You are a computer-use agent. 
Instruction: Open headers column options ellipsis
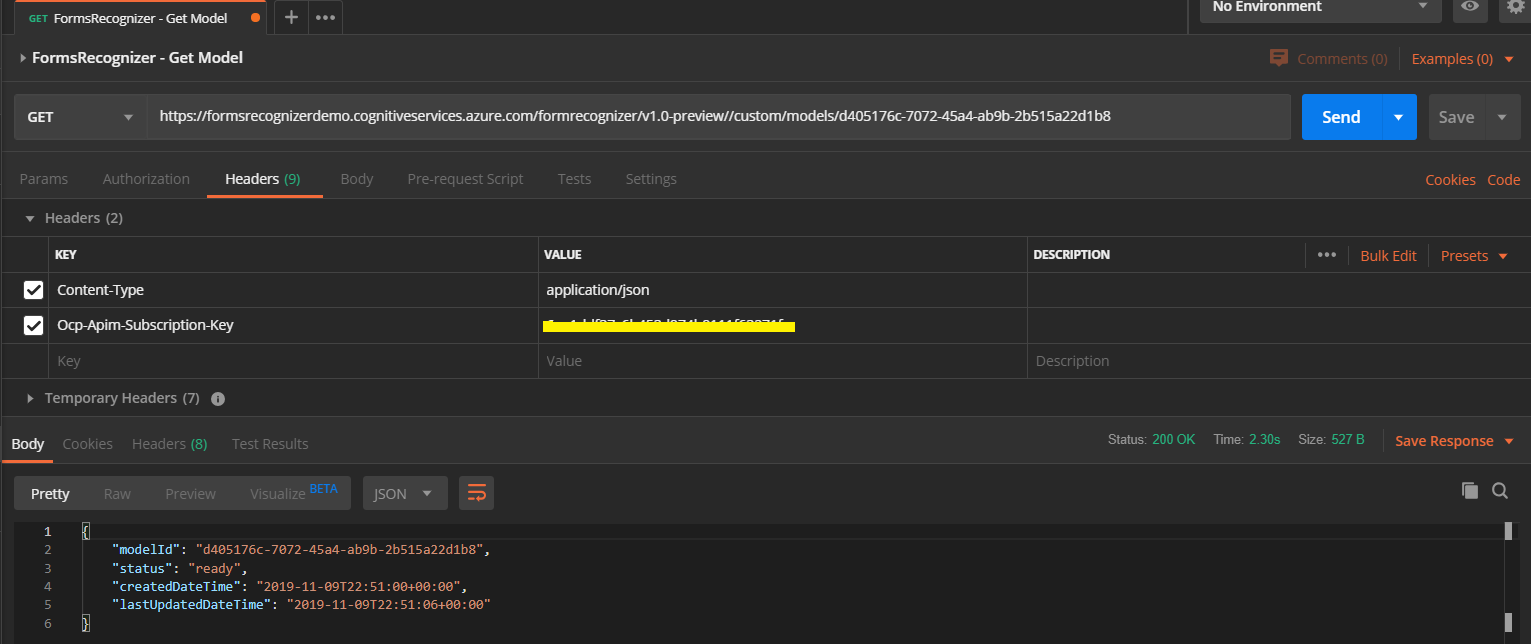(1327, 255)
